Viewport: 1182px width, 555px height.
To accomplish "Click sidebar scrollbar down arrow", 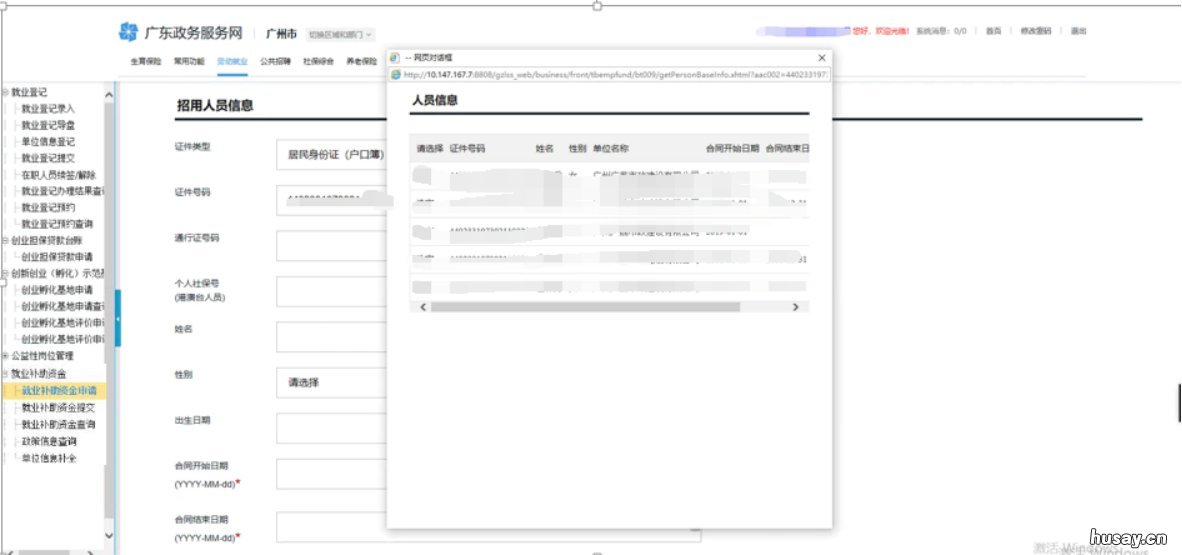I will coord(109,535).
